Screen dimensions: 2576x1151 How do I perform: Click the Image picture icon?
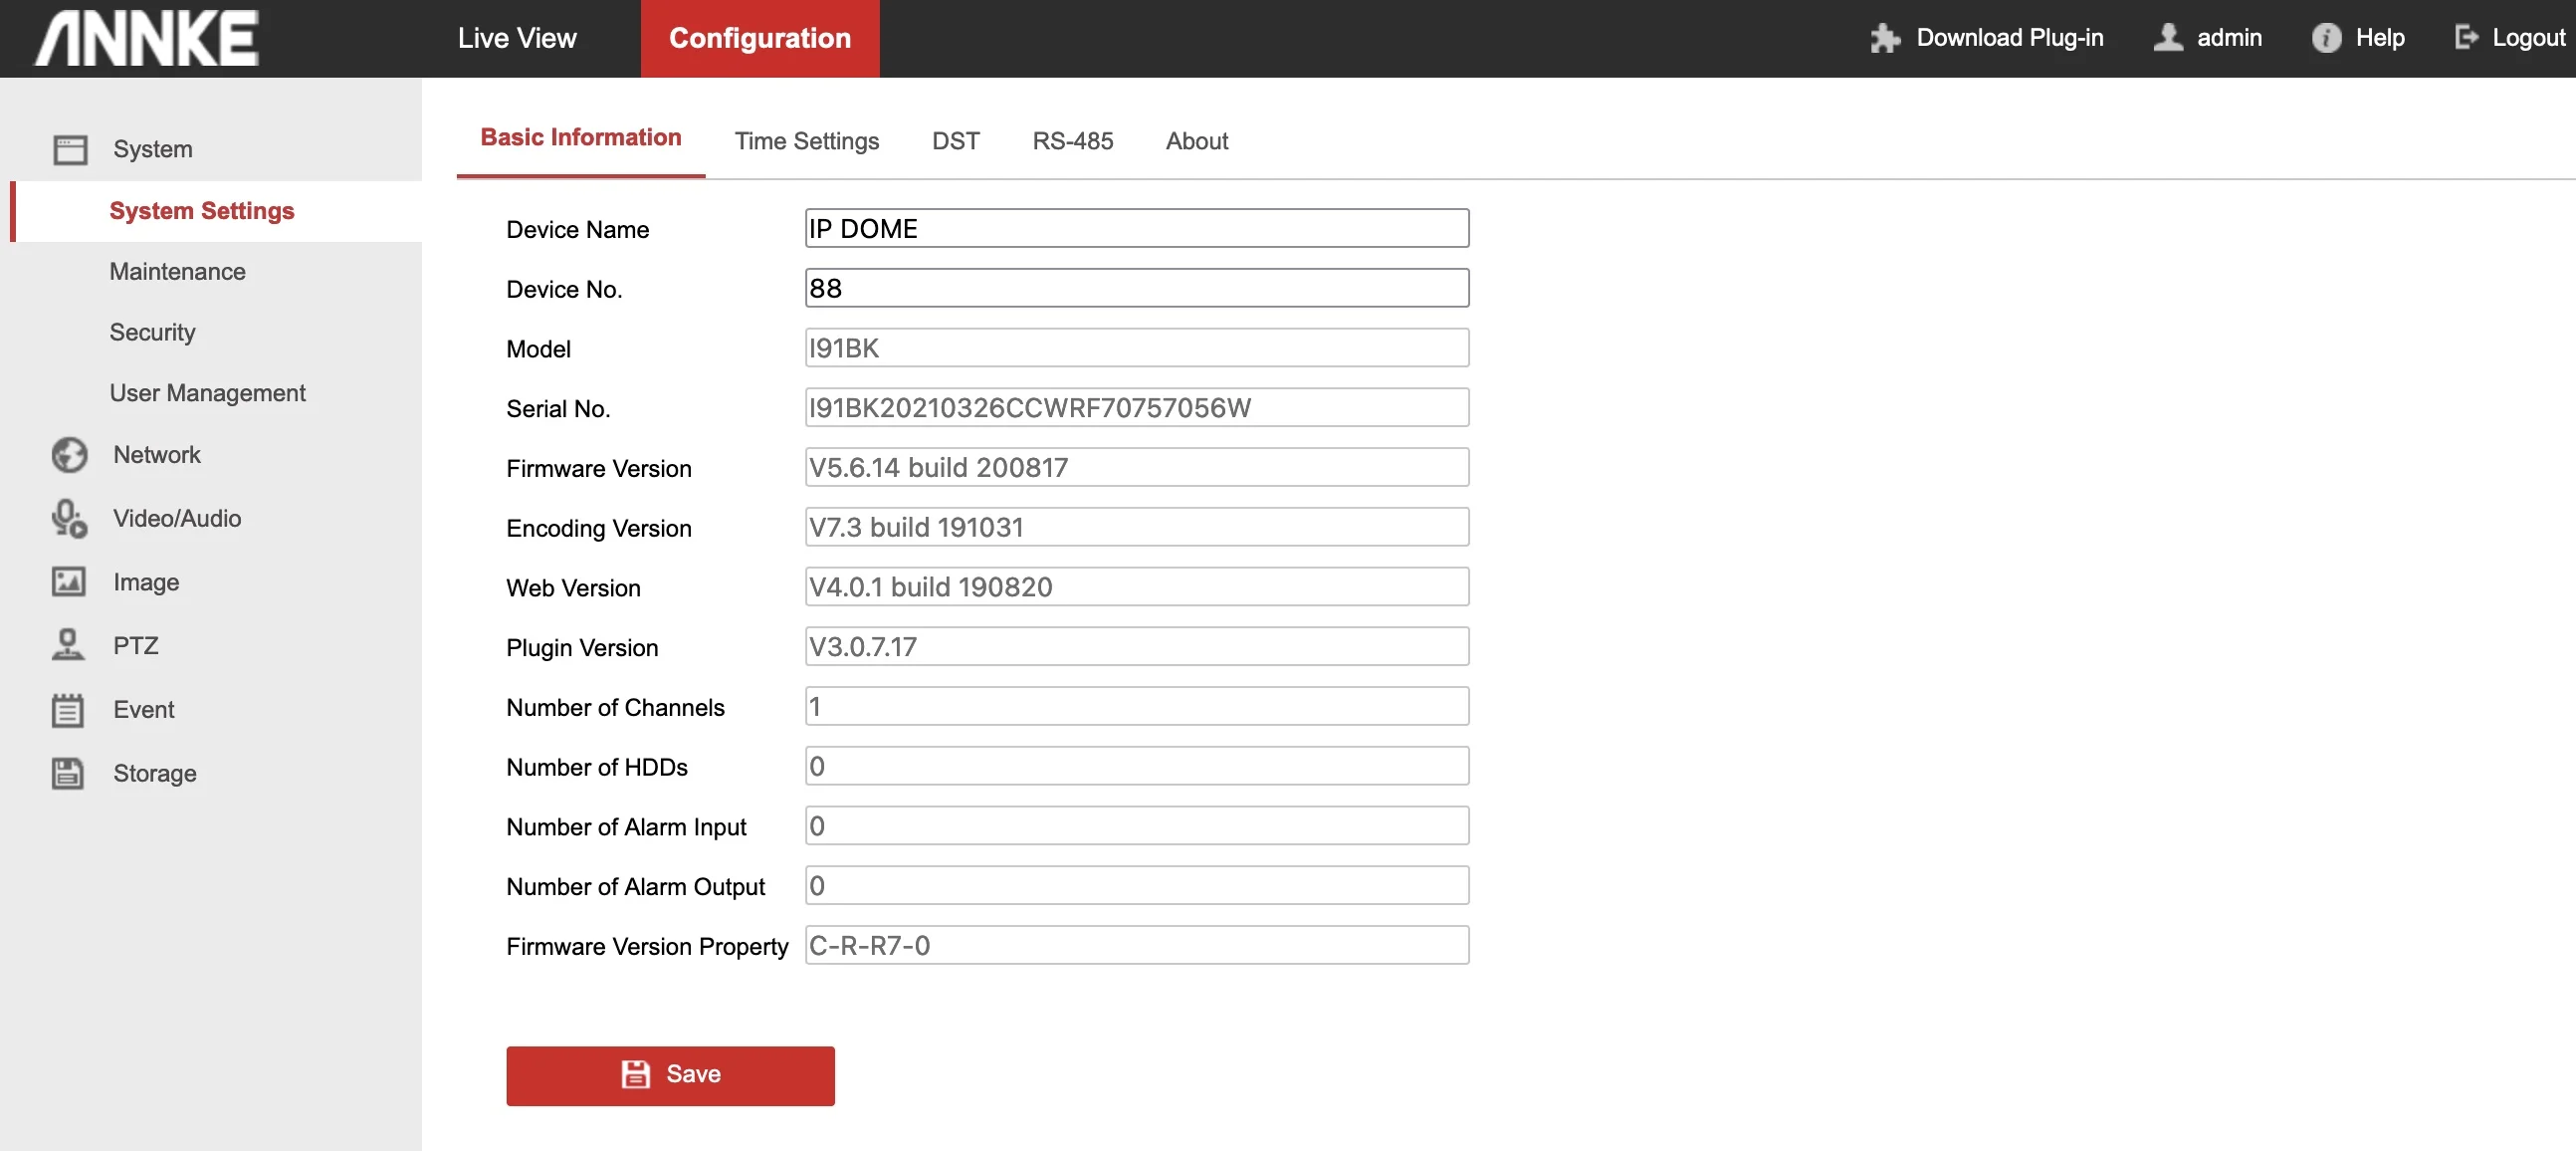pyautogui.click(x=69, y=582)
